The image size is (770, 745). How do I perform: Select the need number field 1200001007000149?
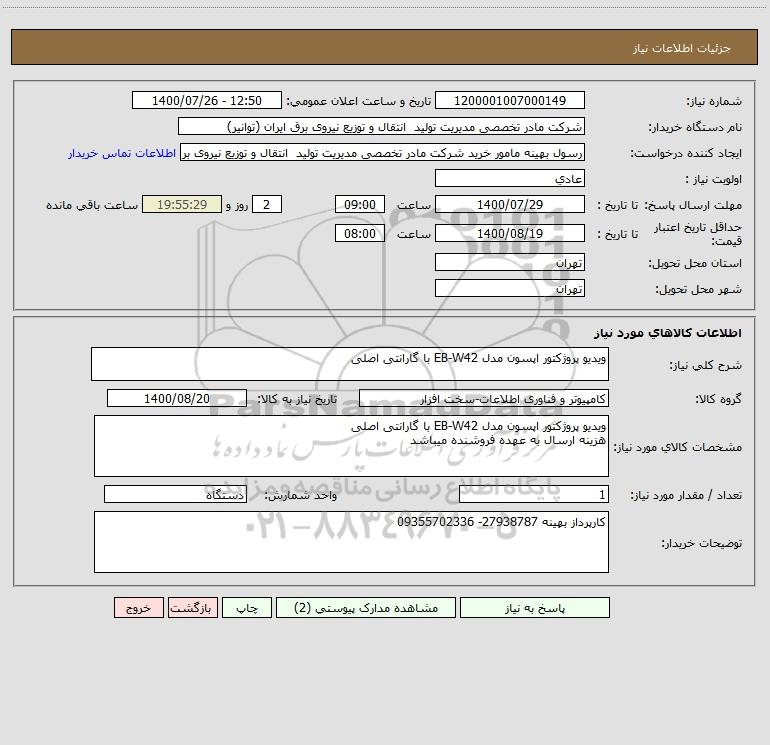(510, 100)
